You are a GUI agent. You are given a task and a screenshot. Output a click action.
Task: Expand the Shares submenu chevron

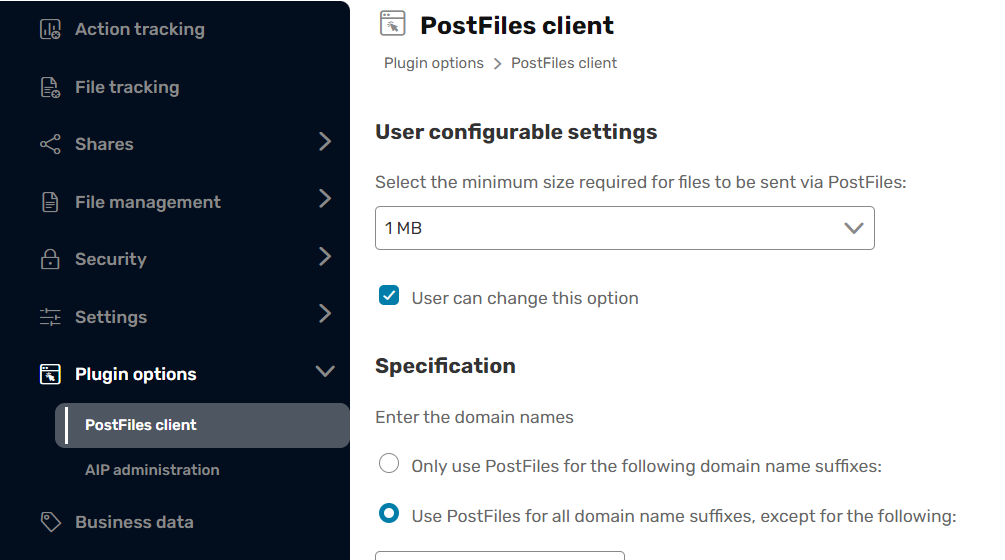(x=325, y=142)
